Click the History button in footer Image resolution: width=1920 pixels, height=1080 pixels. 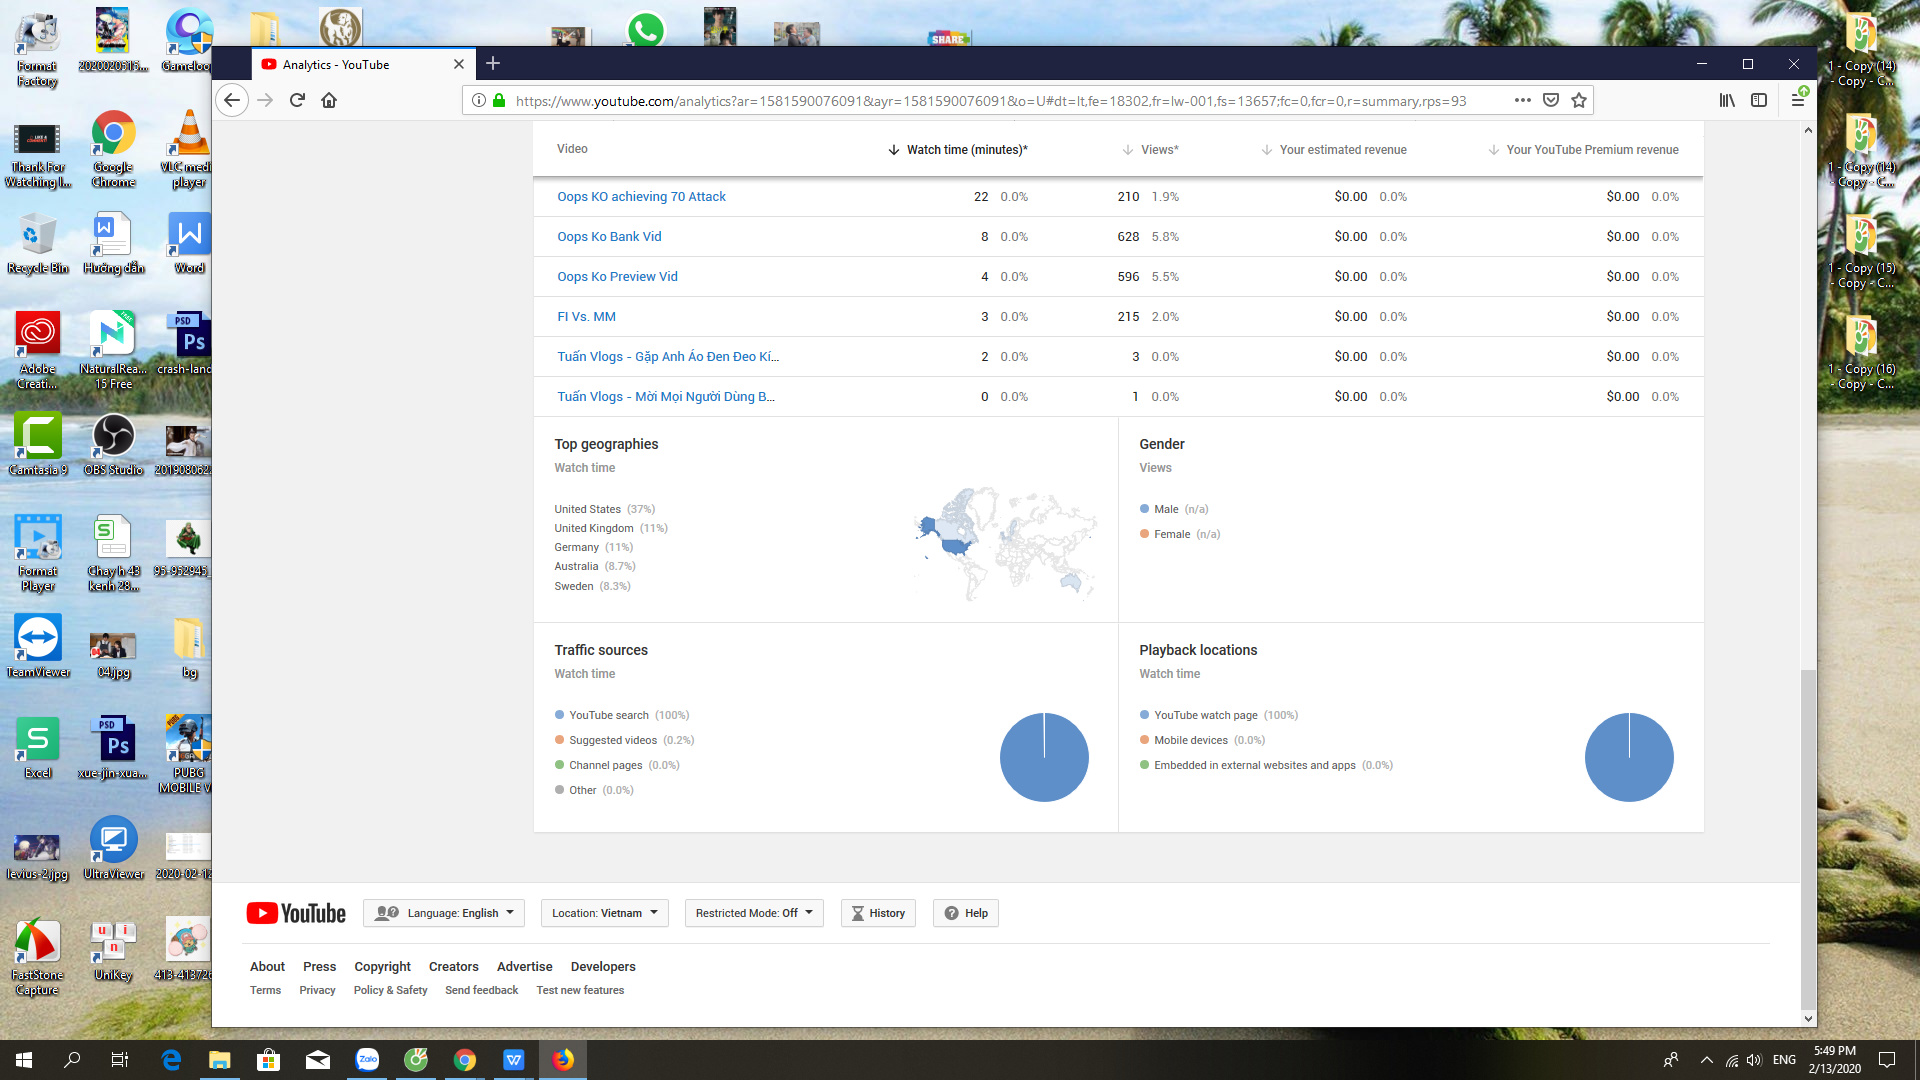(x=878, y=913)
